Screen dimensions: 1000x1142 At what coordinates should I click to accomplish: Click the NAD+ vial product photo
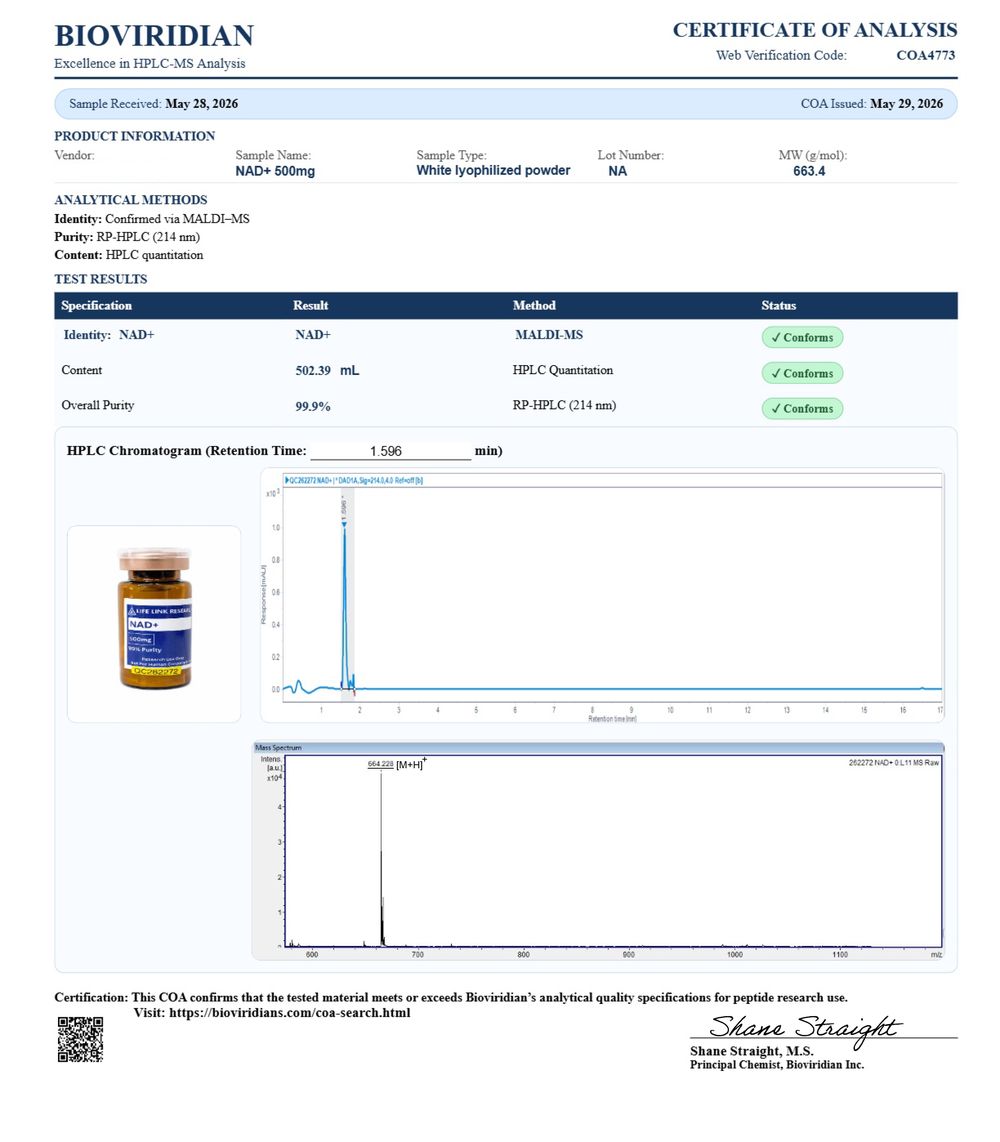154,618
